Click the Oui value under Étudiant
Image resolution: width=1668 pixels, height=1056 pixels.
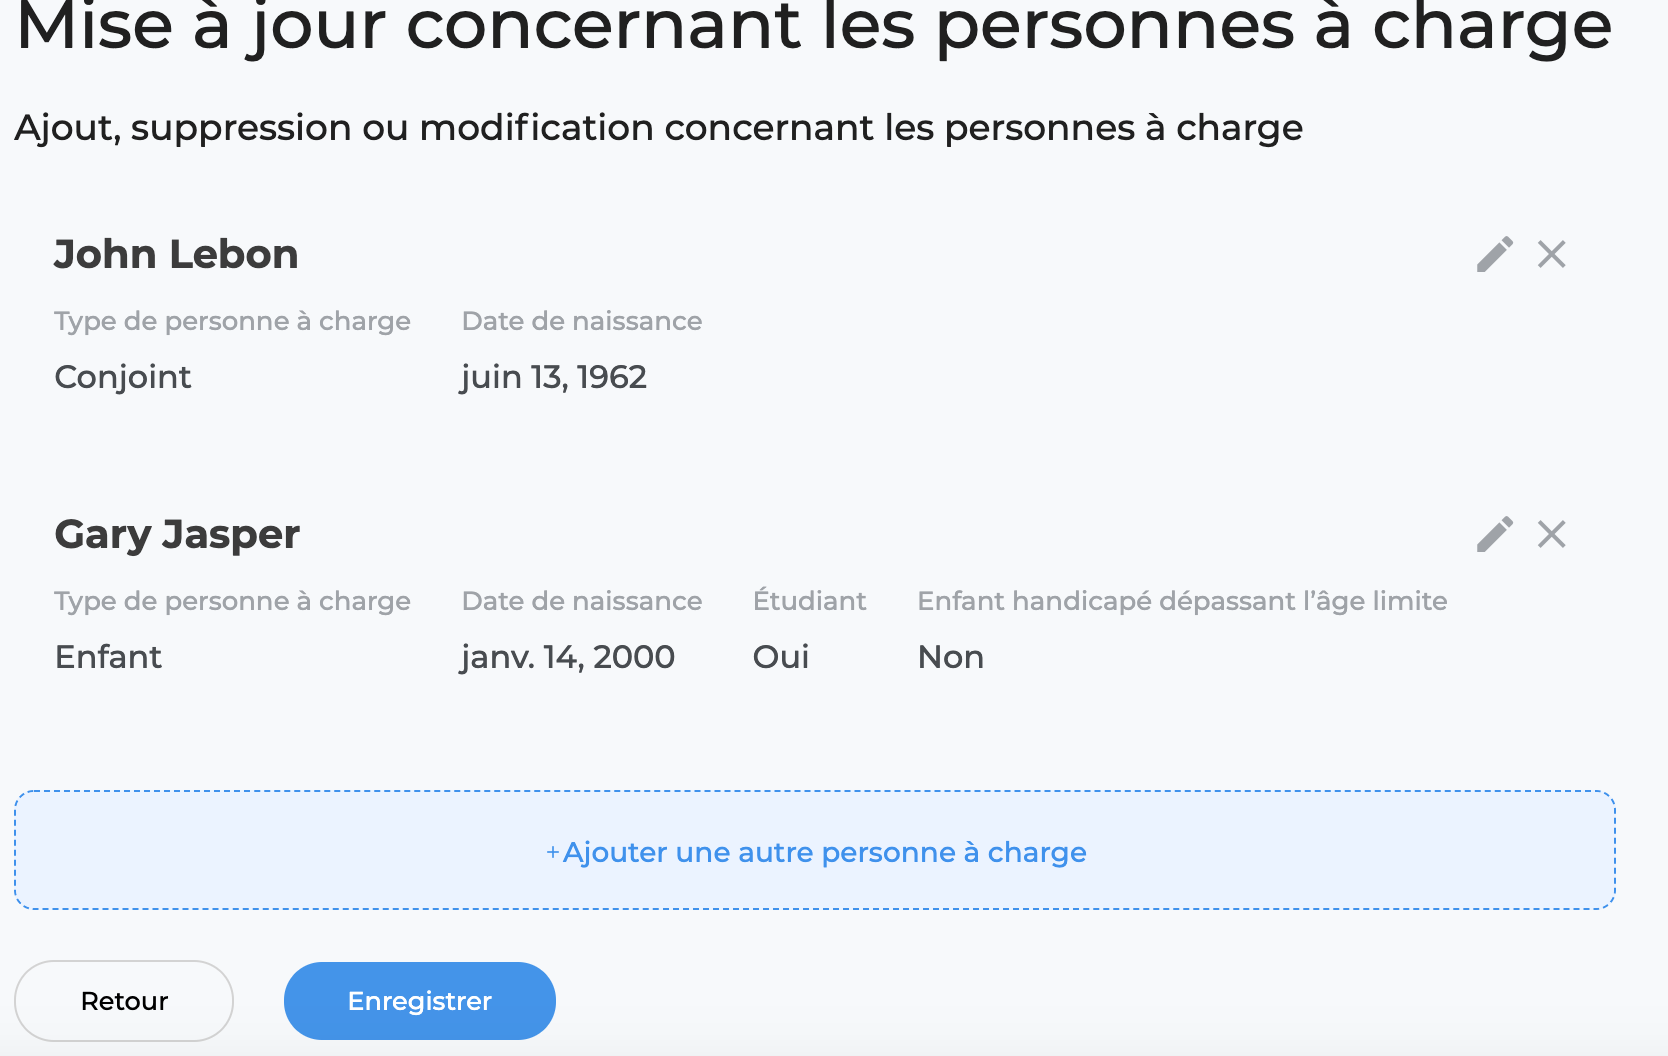[781, 657]
